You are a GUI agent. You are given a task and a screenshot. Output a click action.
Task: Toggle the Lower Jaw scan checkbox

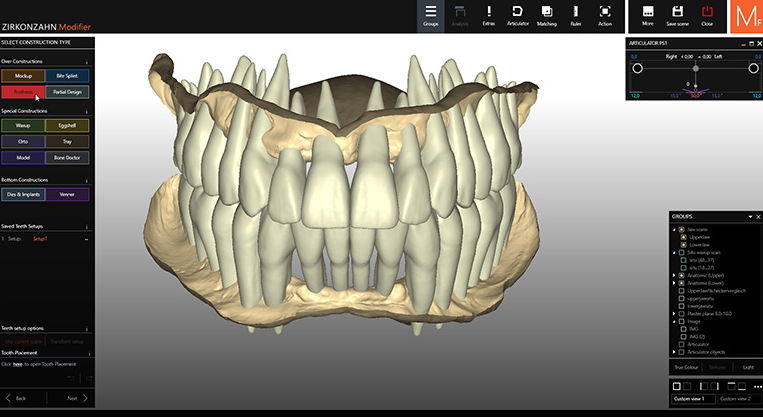tap(682, 244)
